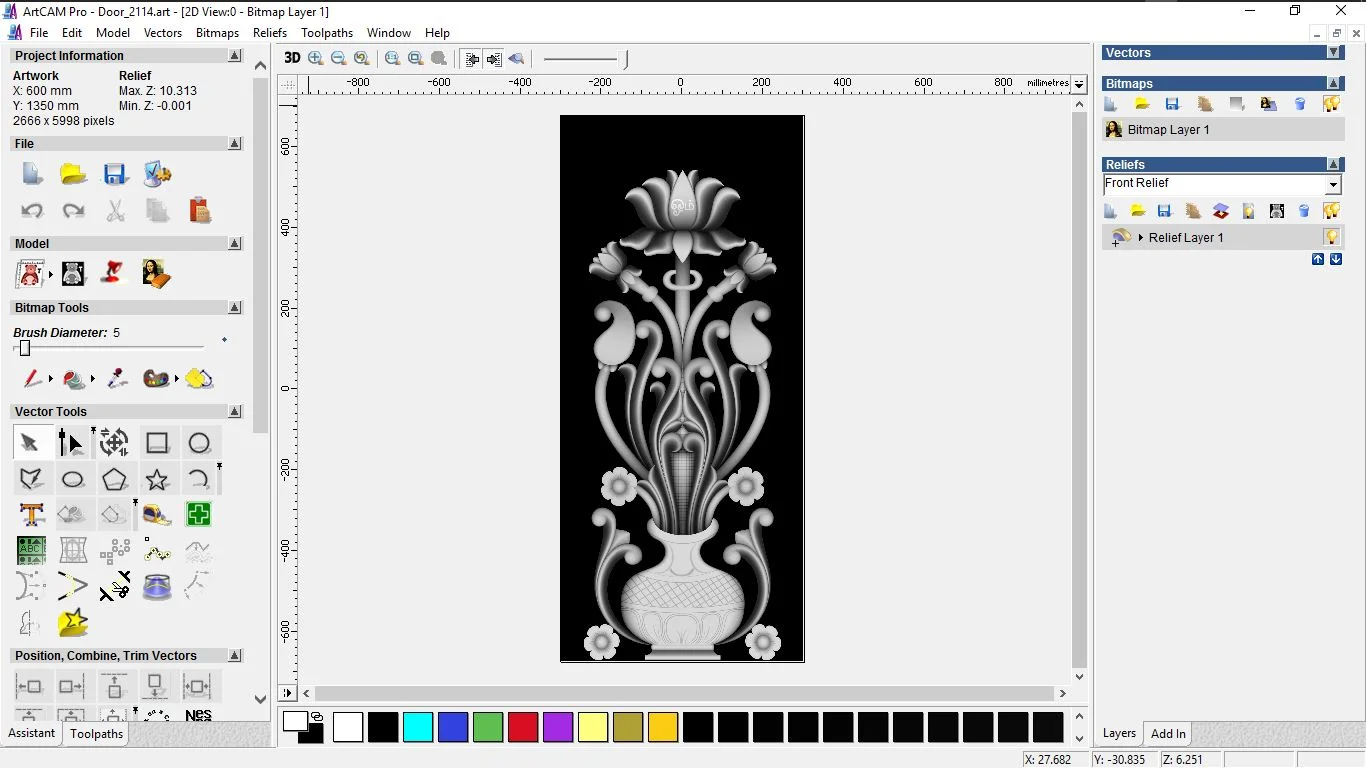Pick the Create Vector Text tool
Image resolution: width=1366 pixels, height=768 pixels.
pos(31,514)
